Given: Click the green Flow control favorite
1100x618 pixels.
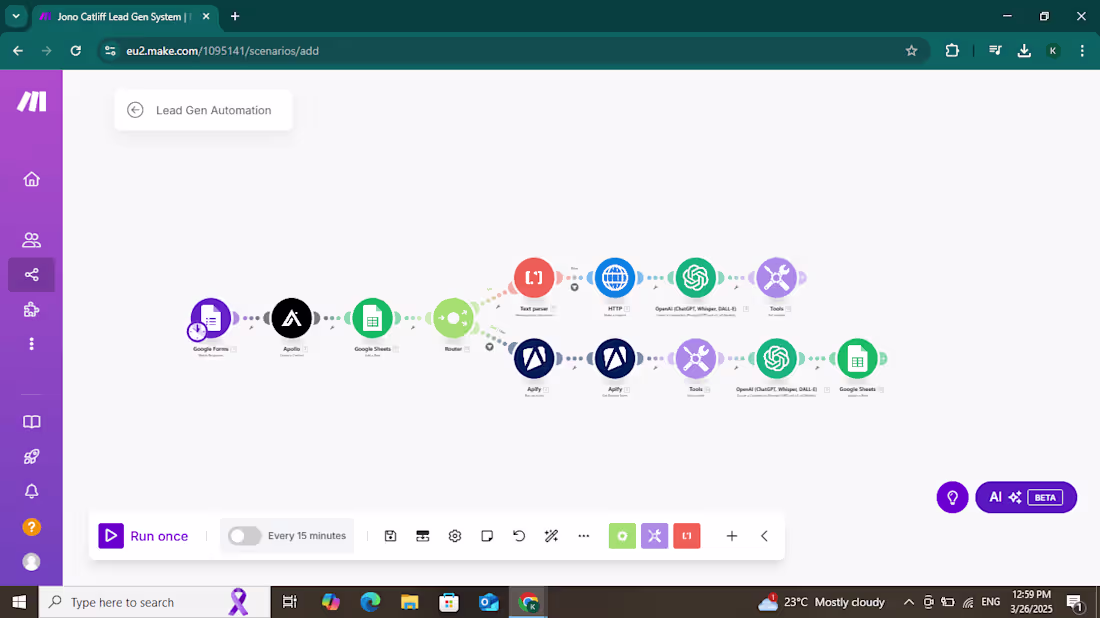Looking at the screenshot, I should click(x=622, y=536).
